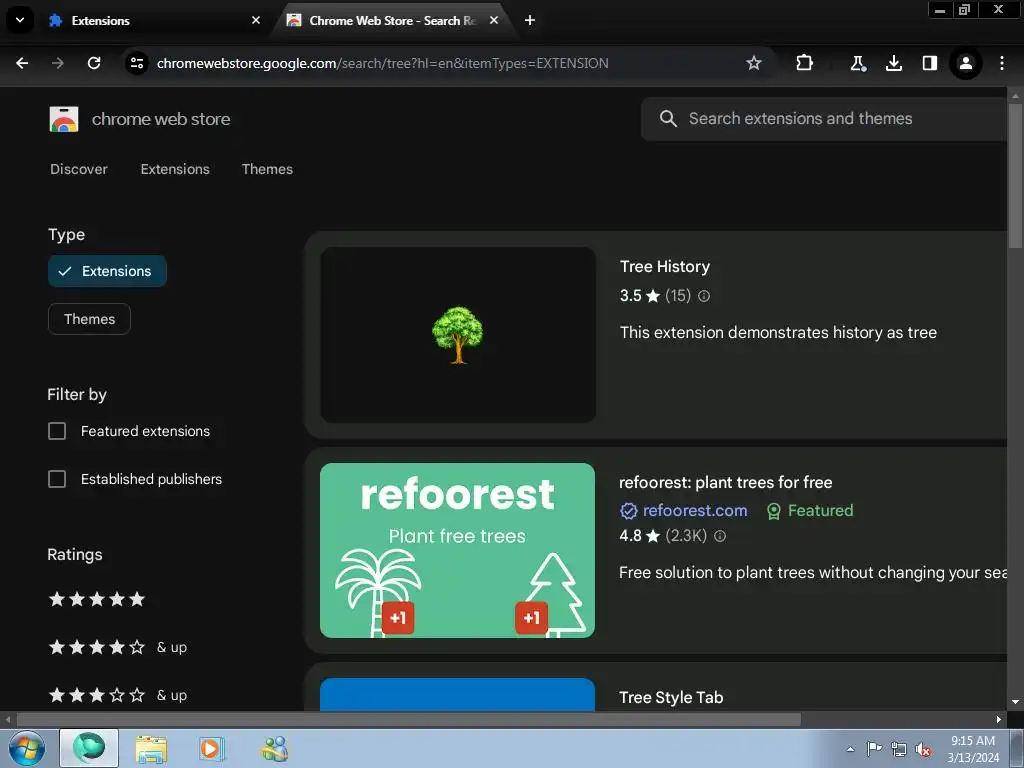View site information icon in address bar
1024x768 pixels.
pos(137,63)
